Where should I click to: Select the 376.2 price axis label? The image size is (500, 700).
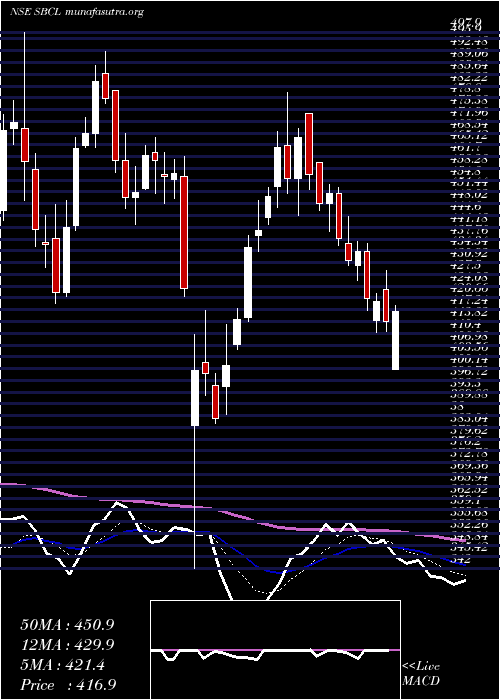click(464, 442)
